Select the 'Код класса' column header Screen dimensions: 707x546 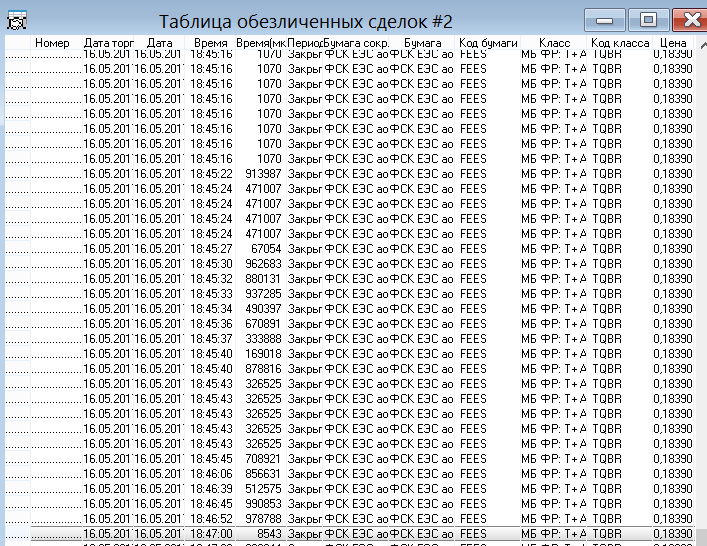620,44
